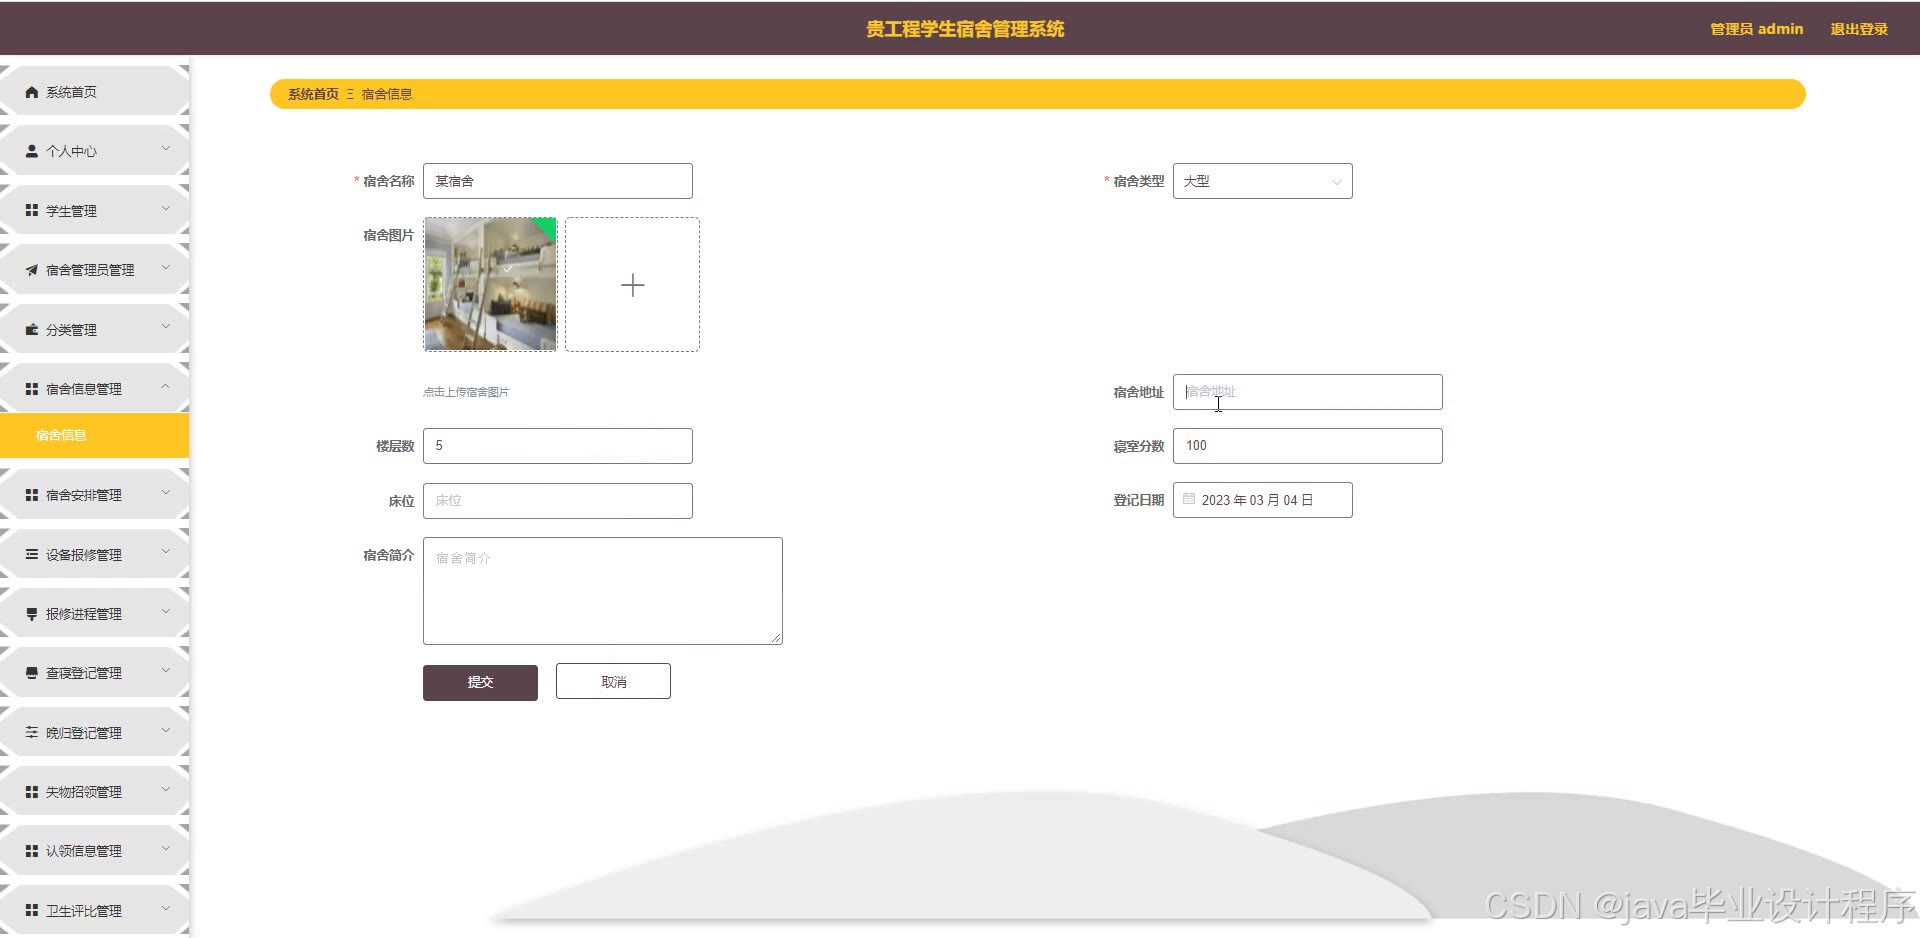1920x938 pixels.
Task: Open the 认领信息管理 menu
Action: (x=94, y=851)
